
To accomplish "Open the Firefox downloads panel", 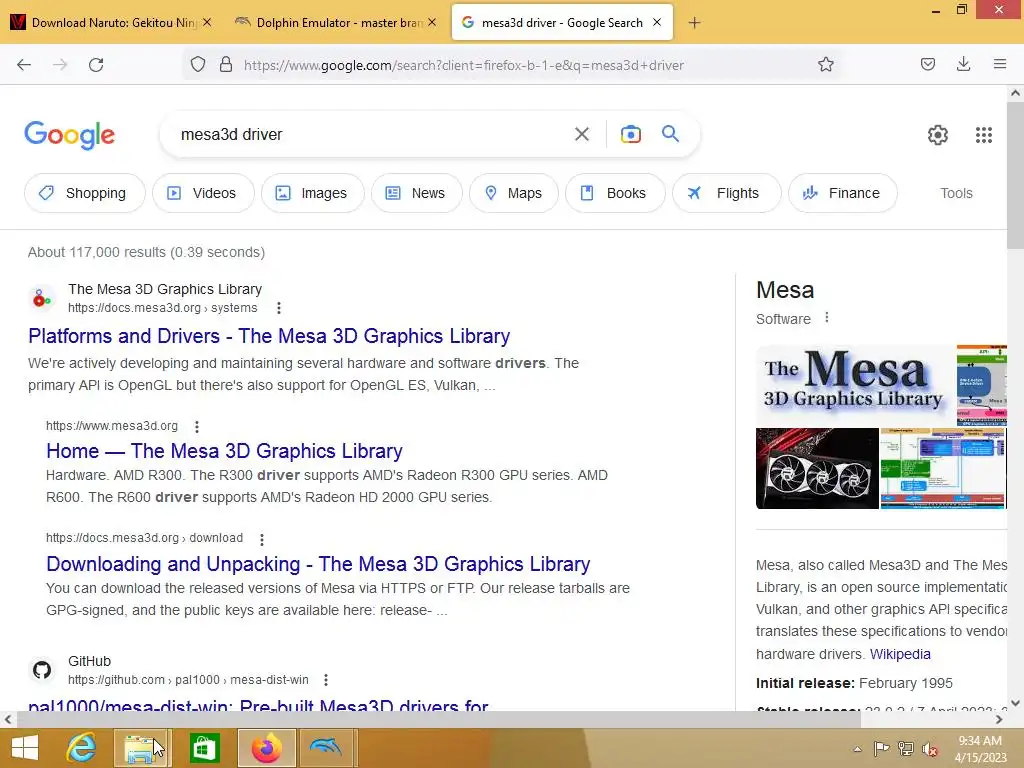I will click(x=963, y=64).
